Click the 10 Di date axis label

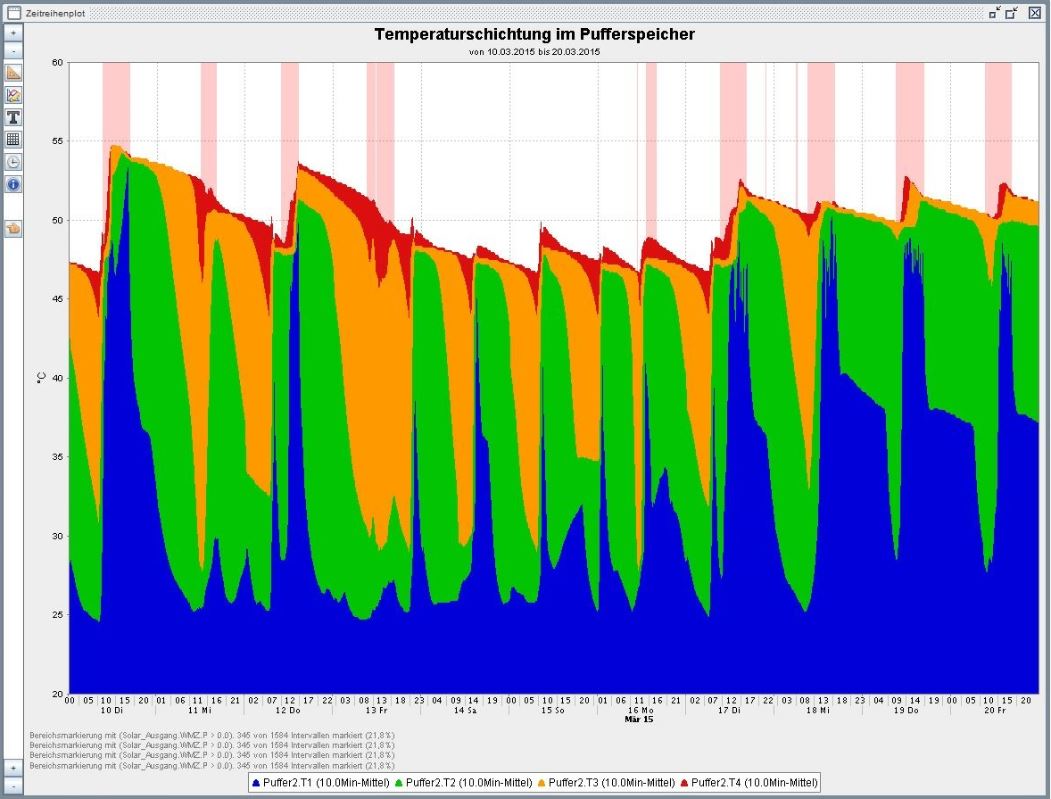111,710
